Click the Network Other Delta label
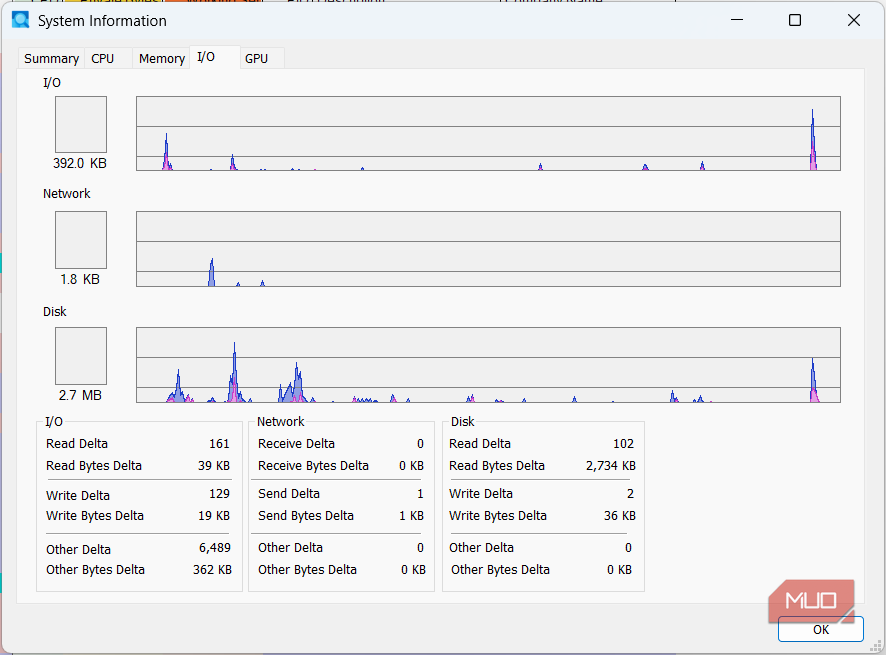This screenshot has width=886, height=655. [290, 548]
